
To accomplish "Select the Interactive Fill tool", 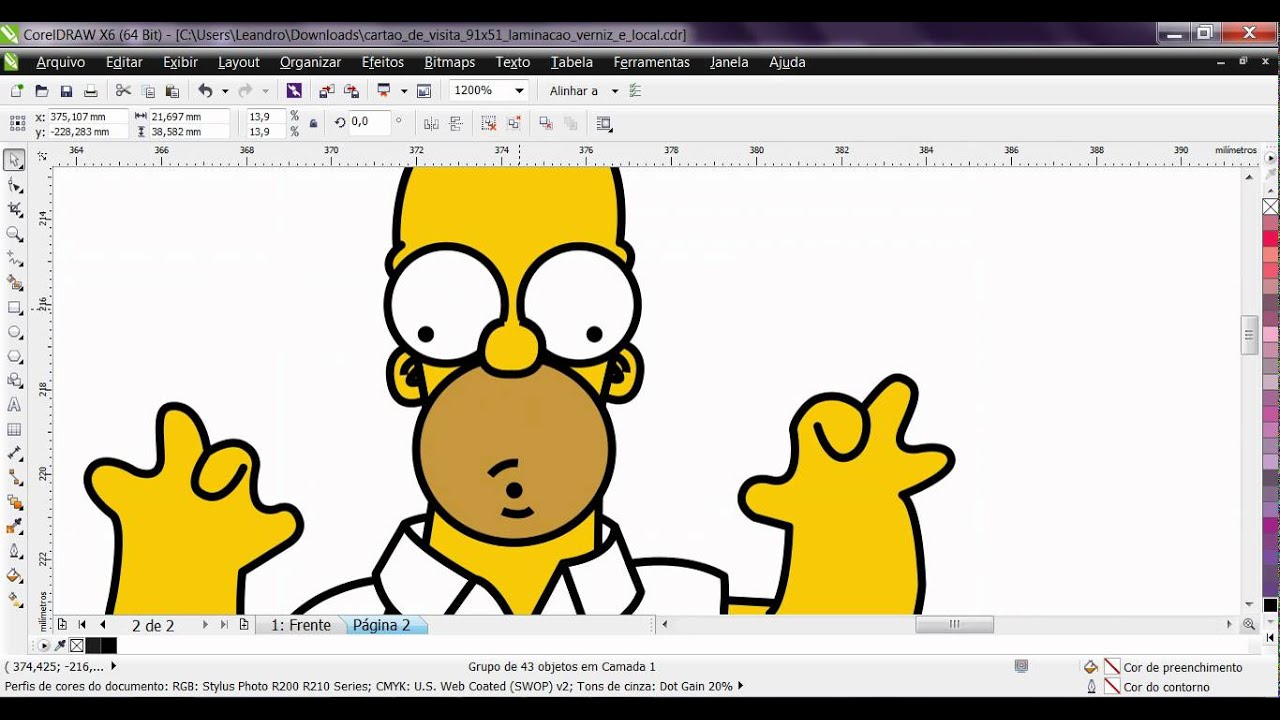I will pyautogui.click(x=14, y=600).
